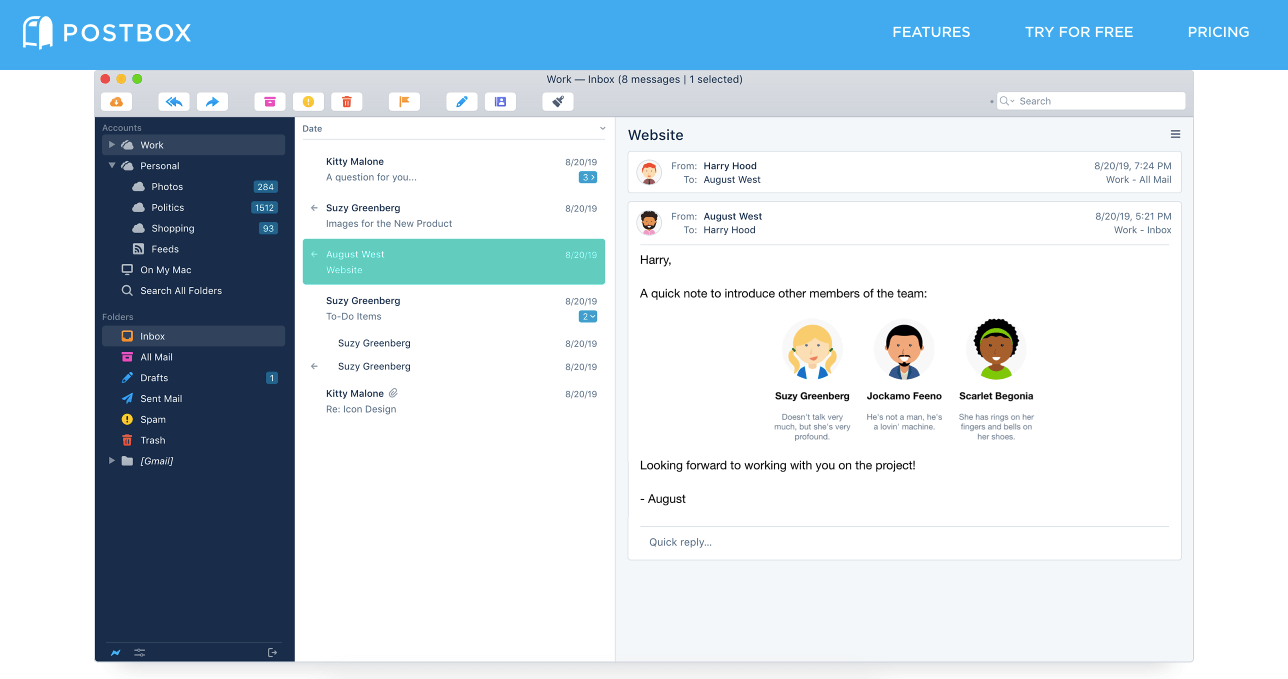This screenshot has height=679, width=1288.
Task: Open the filter sliders icon at bottom left
Action: click(138, 652)
